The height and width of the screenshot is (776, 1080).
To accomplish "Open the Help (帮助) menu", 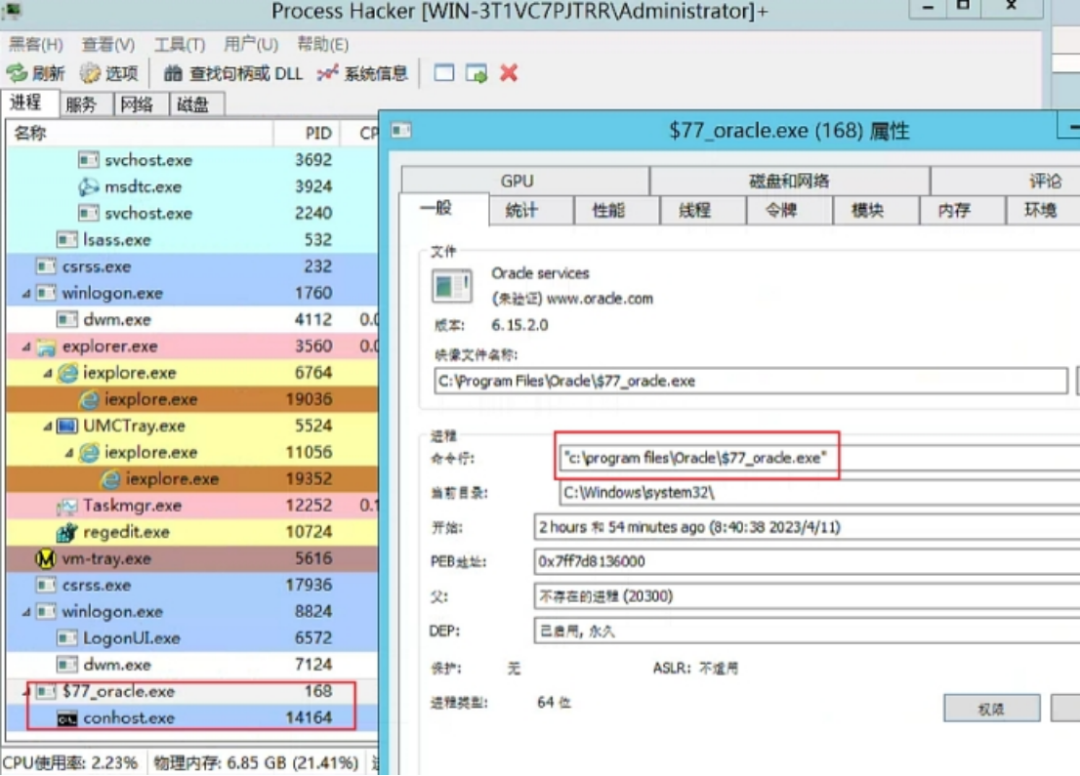I will pos(323,45).
